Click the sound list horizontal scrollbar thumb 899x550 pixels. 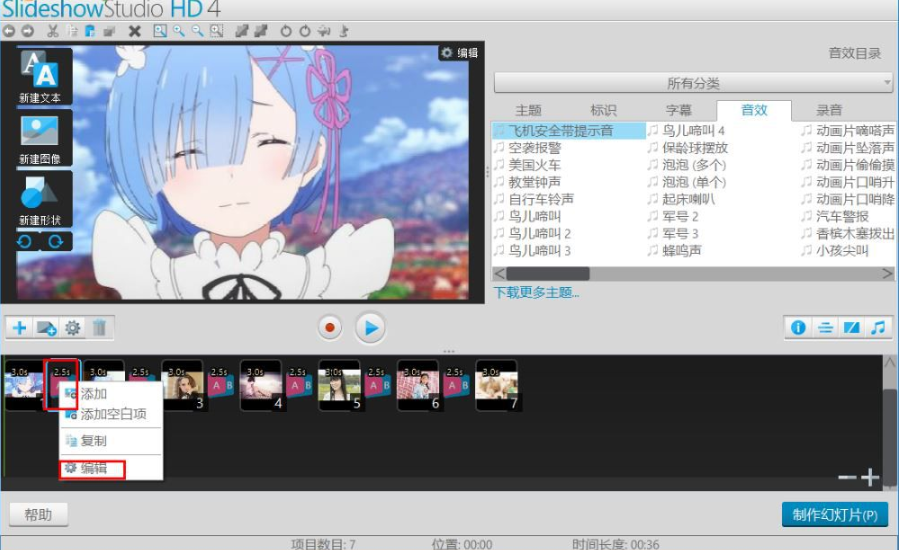(x=548, y=274)
